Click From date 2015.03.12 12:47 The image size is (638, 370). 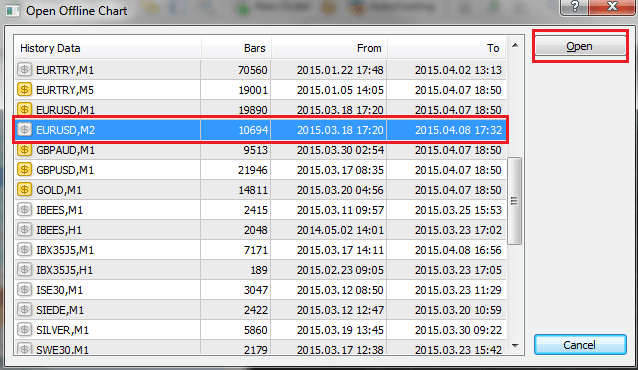tap(340, 310)
